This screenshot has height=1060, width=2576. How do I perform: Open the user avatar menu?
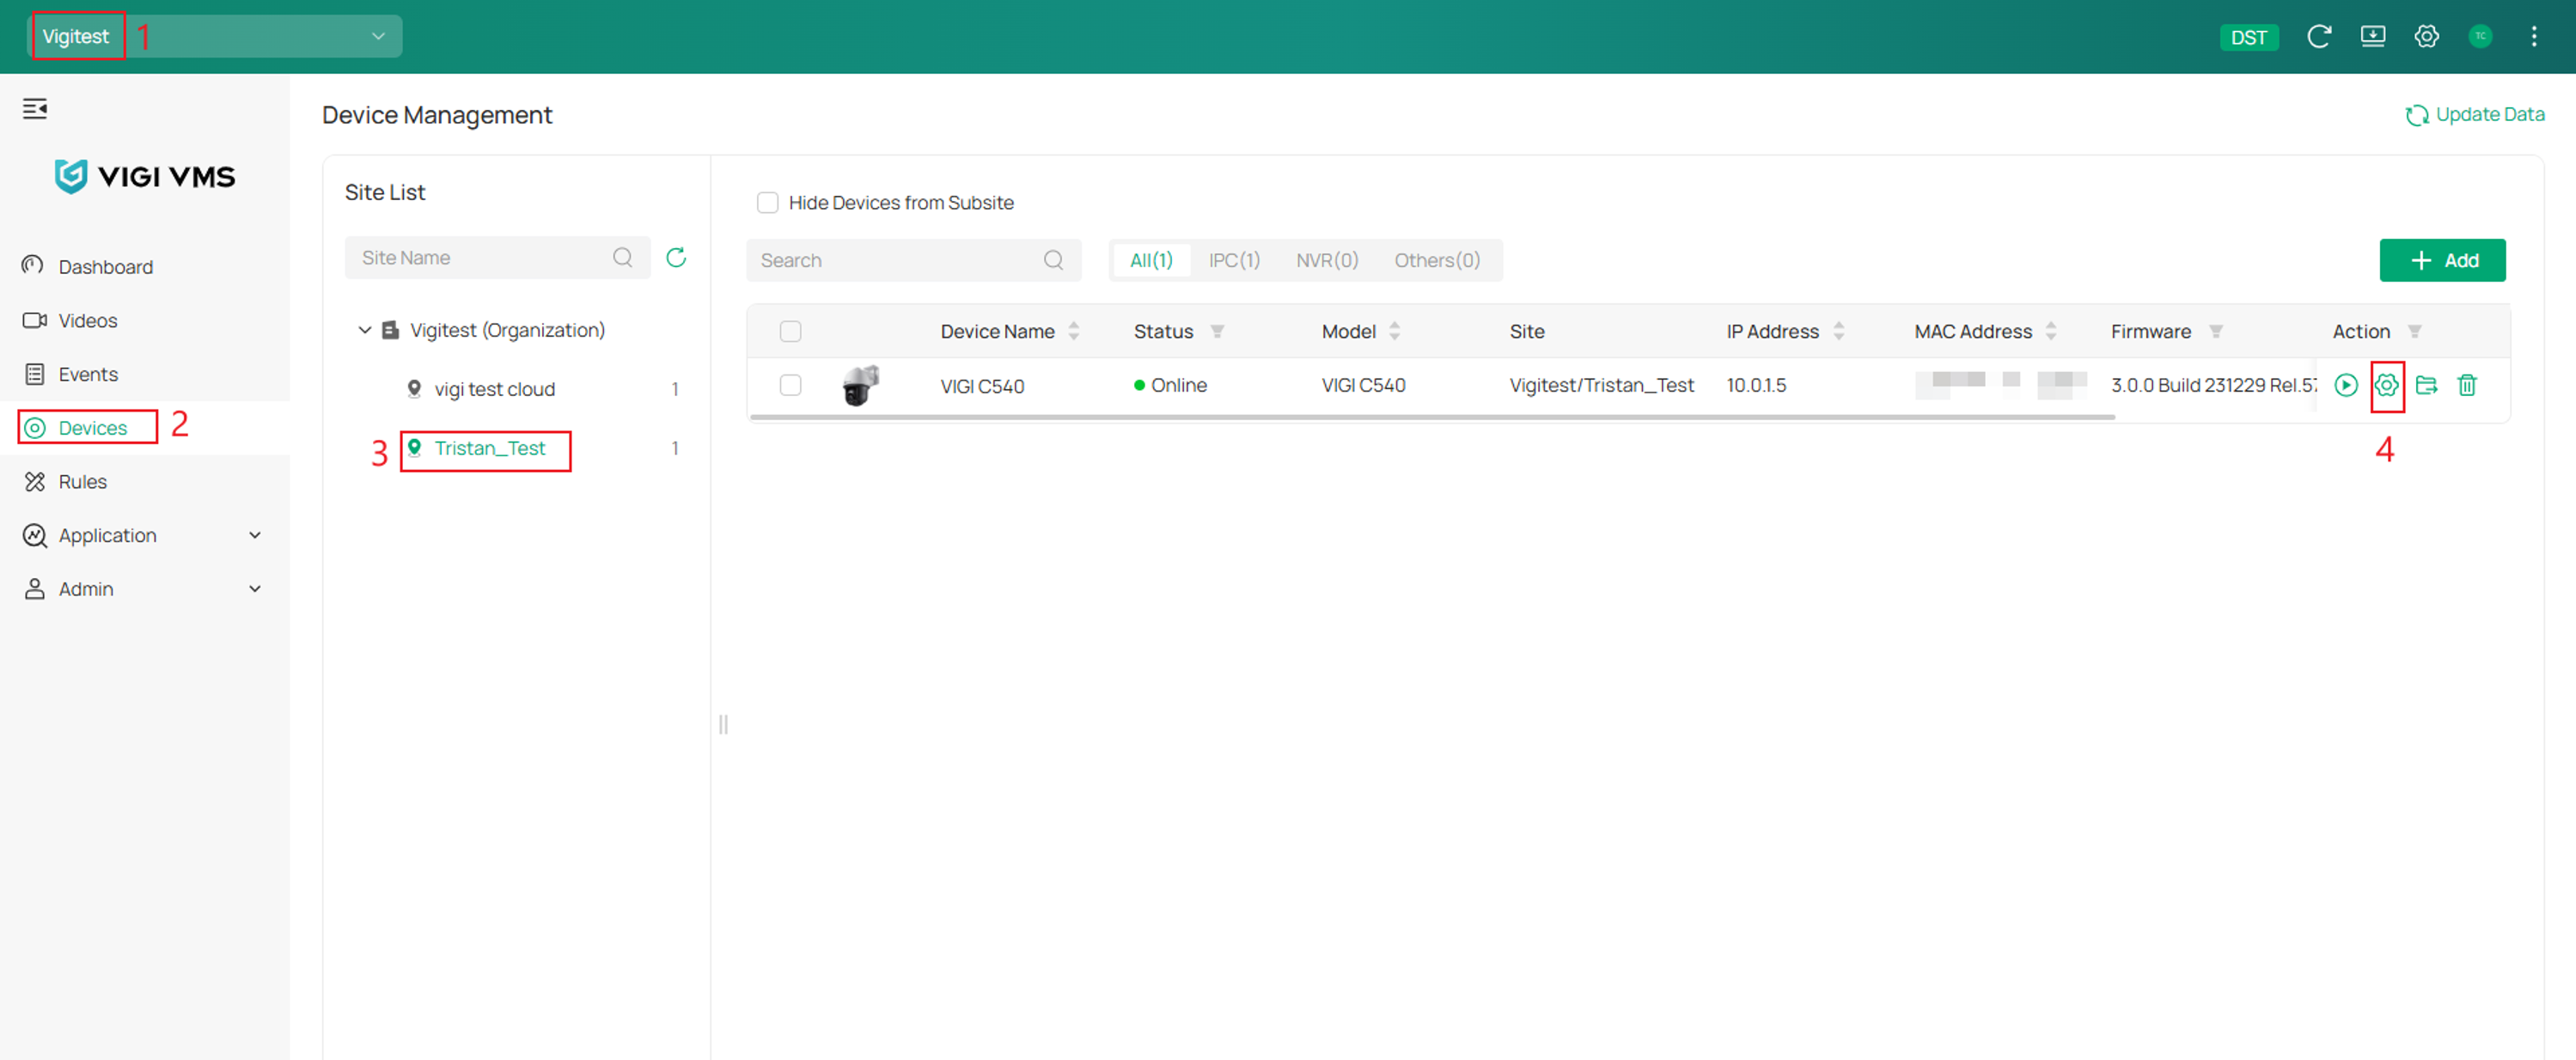point(2480,36)
